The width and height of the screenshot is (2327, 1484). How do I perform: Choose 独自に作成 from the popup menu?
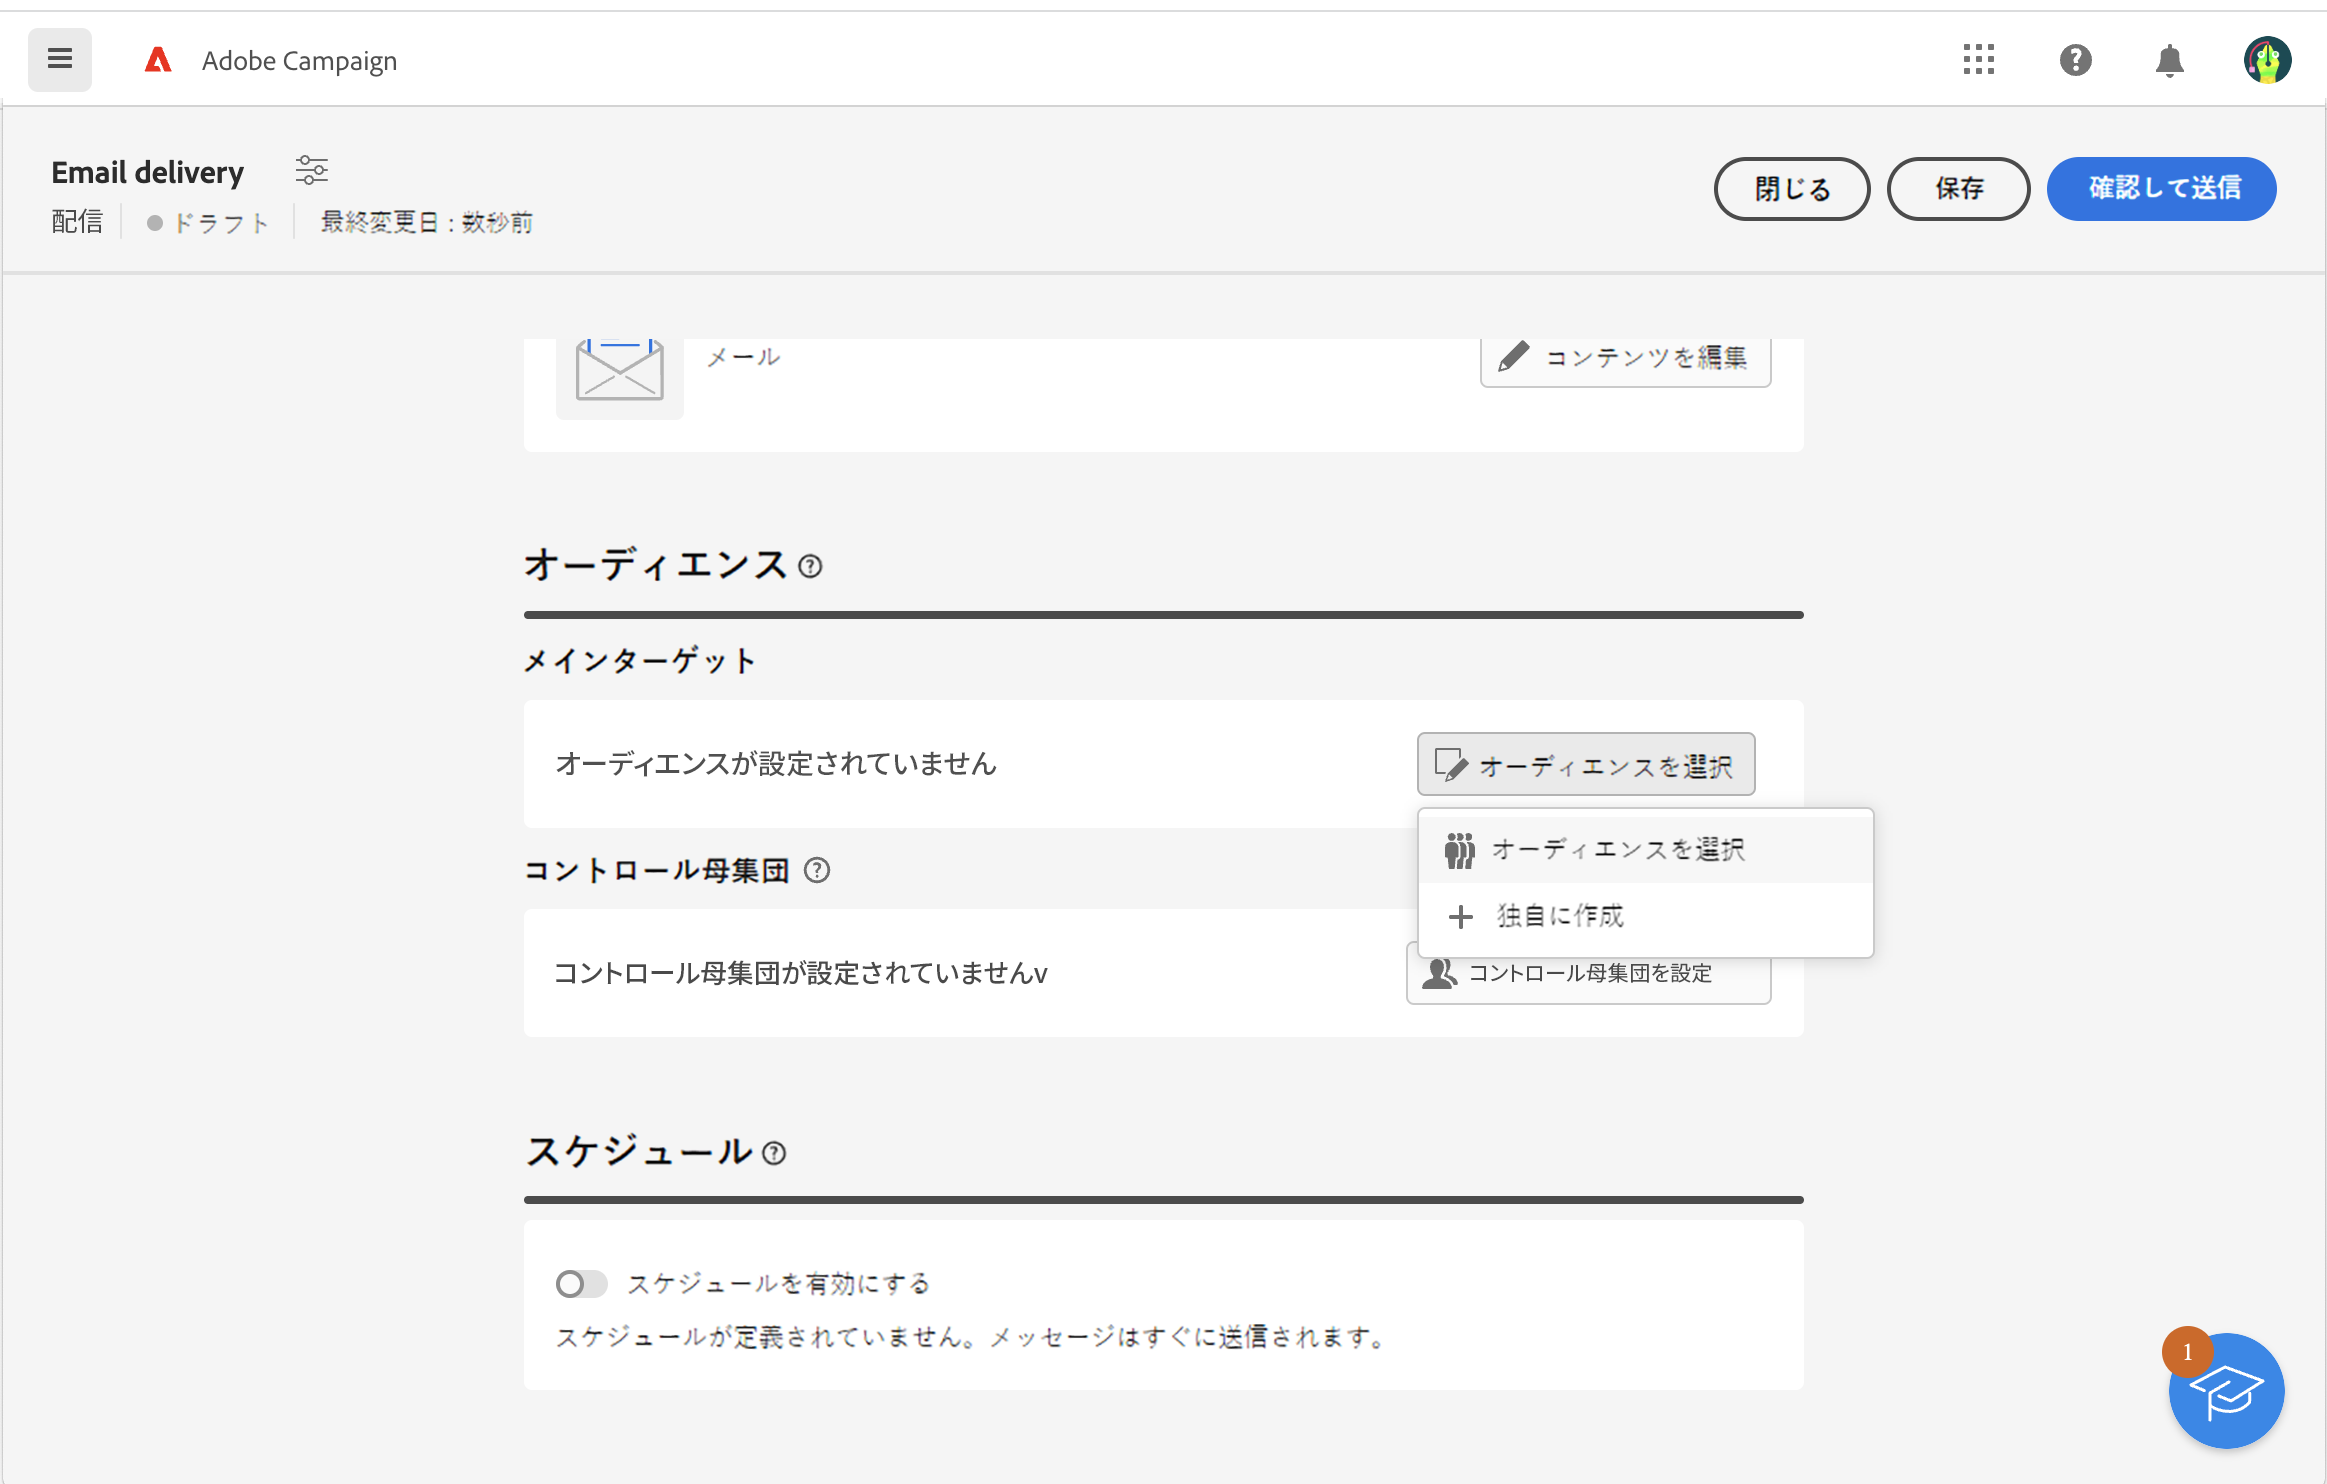[x=1559, y=916]
